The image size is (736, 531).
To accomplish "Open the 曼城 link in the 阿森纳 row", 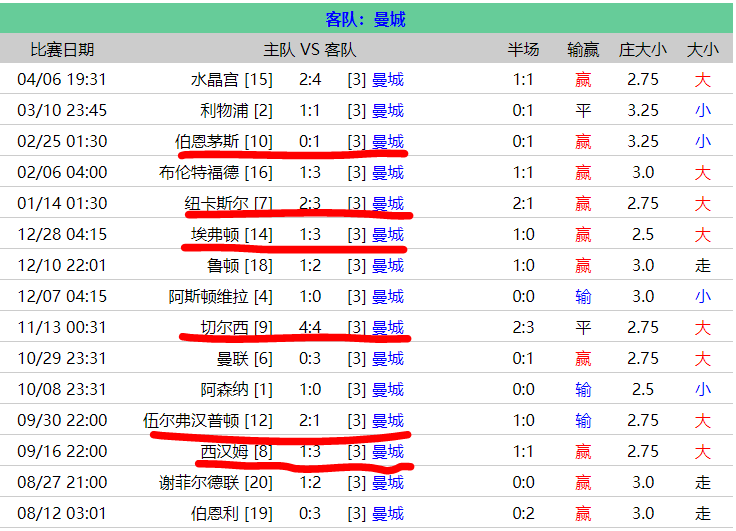I will [x=387, y=390].
